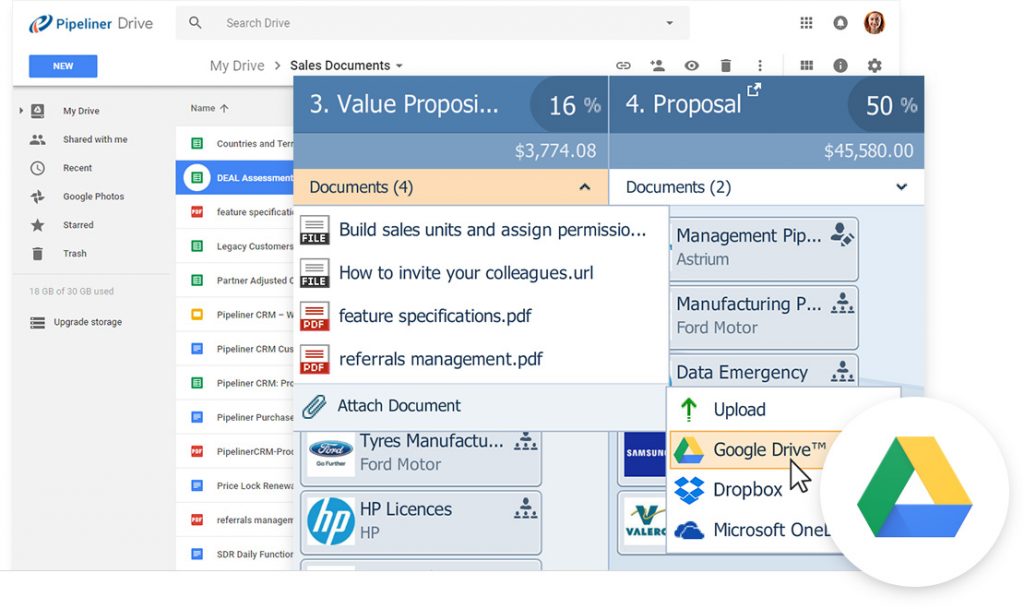
Task: Open the Data Emergency card
Action: point(763,371)
